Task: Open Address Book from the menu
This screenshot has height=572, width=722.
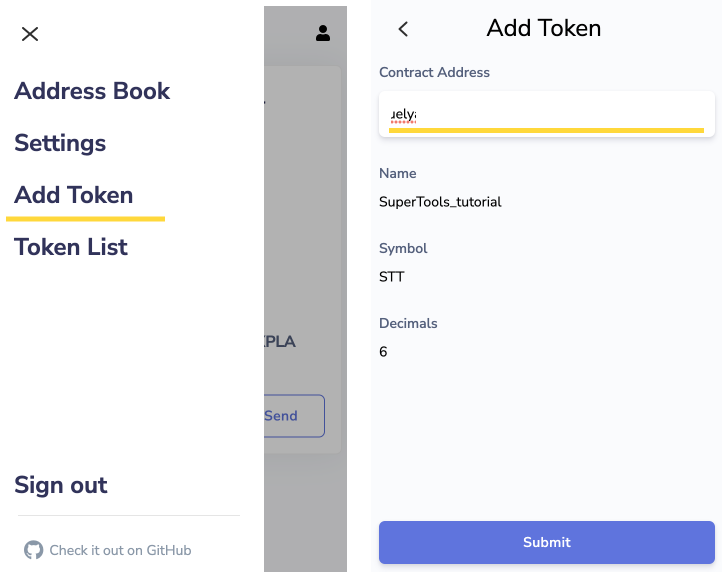Action: [x=92, y=91]
